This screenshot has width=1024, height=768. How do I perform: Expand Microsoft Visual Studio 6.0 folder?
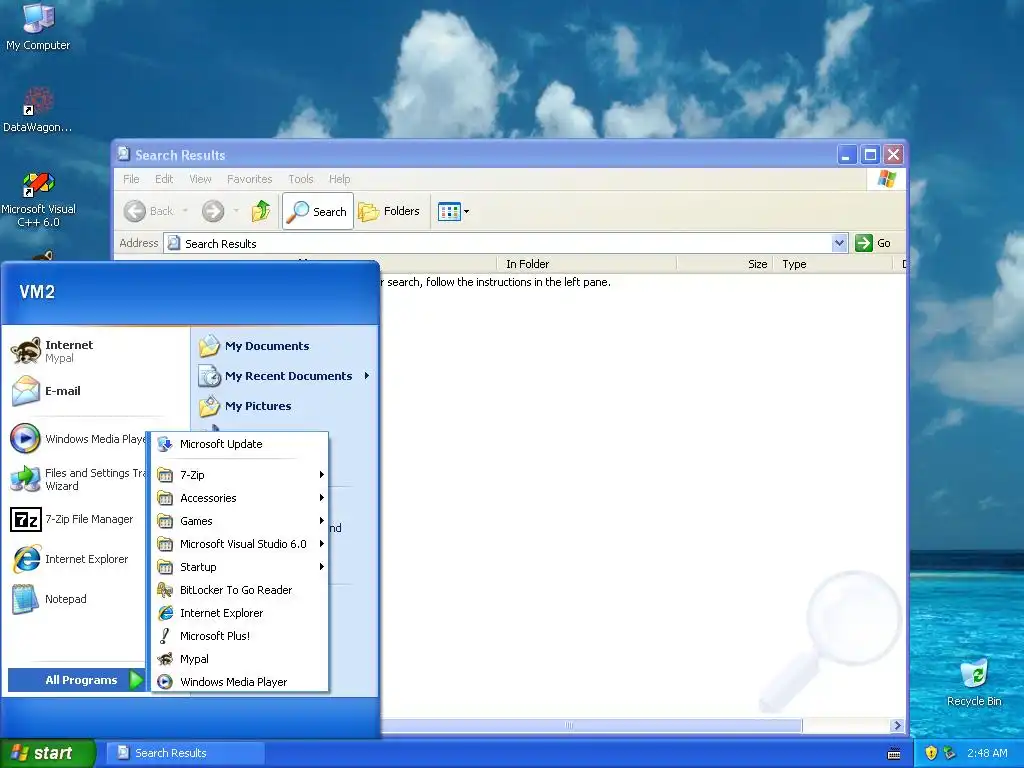pos(240,544)
